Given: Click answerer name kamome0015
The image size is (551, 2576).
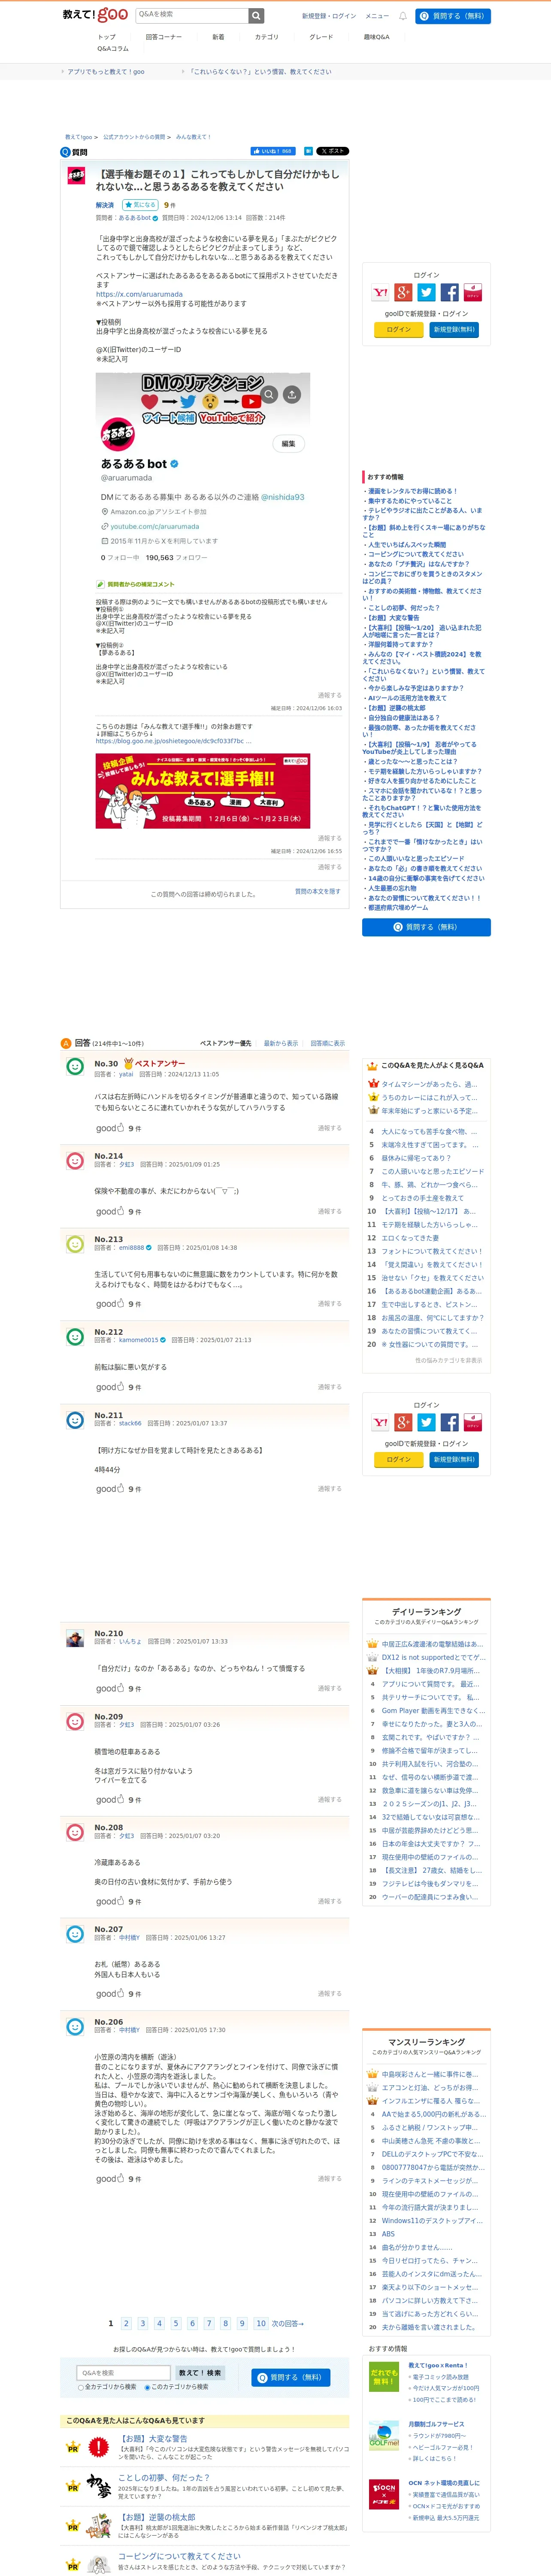Looking at the screenshot, I should (x=139, y=1340).
